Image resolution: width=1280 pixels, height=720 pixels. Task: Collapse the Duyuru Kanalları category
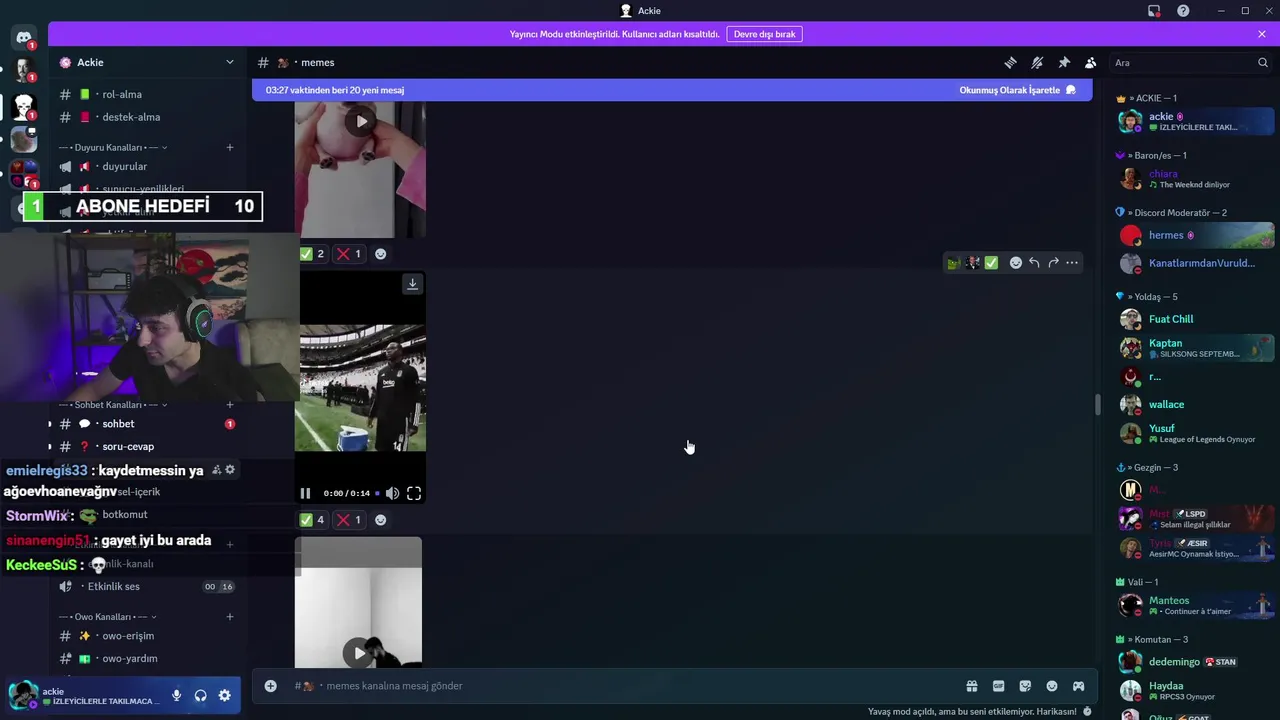tap(113, 147)
